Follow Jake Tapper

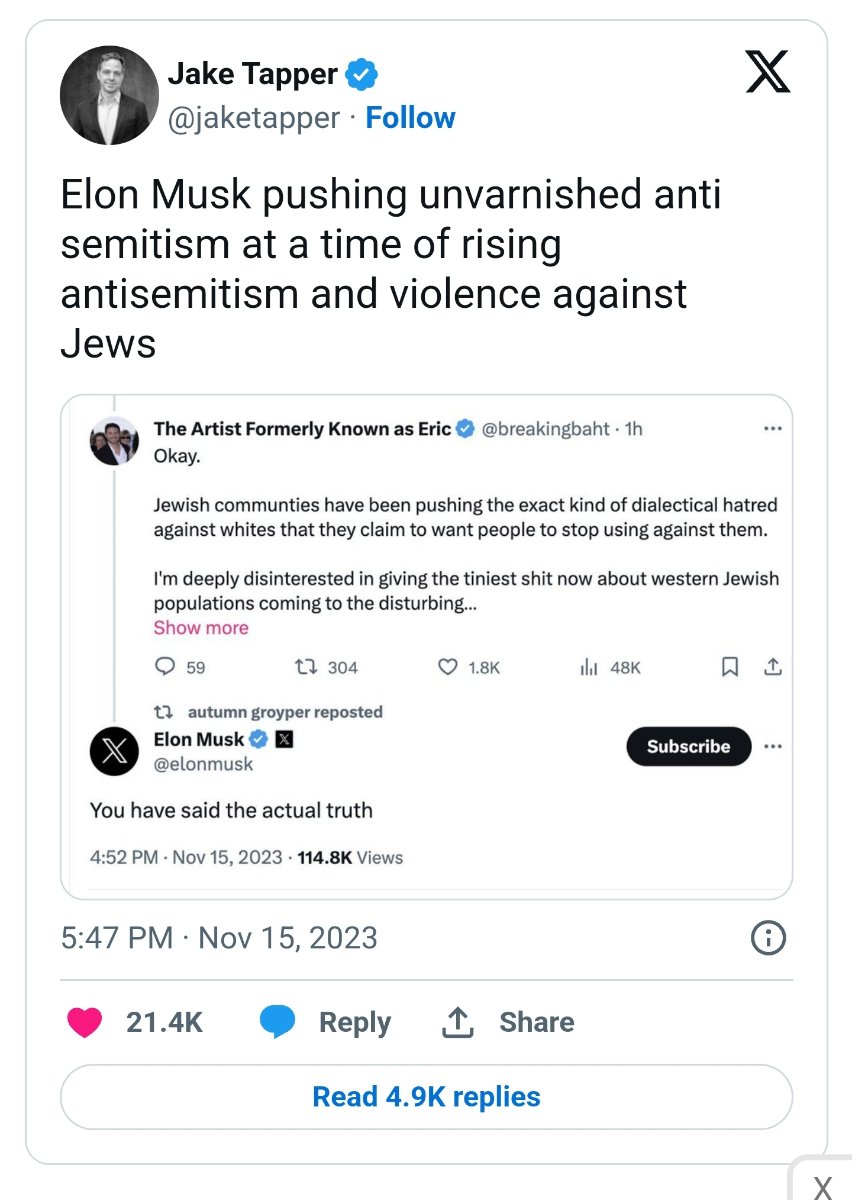coord(410,118)
